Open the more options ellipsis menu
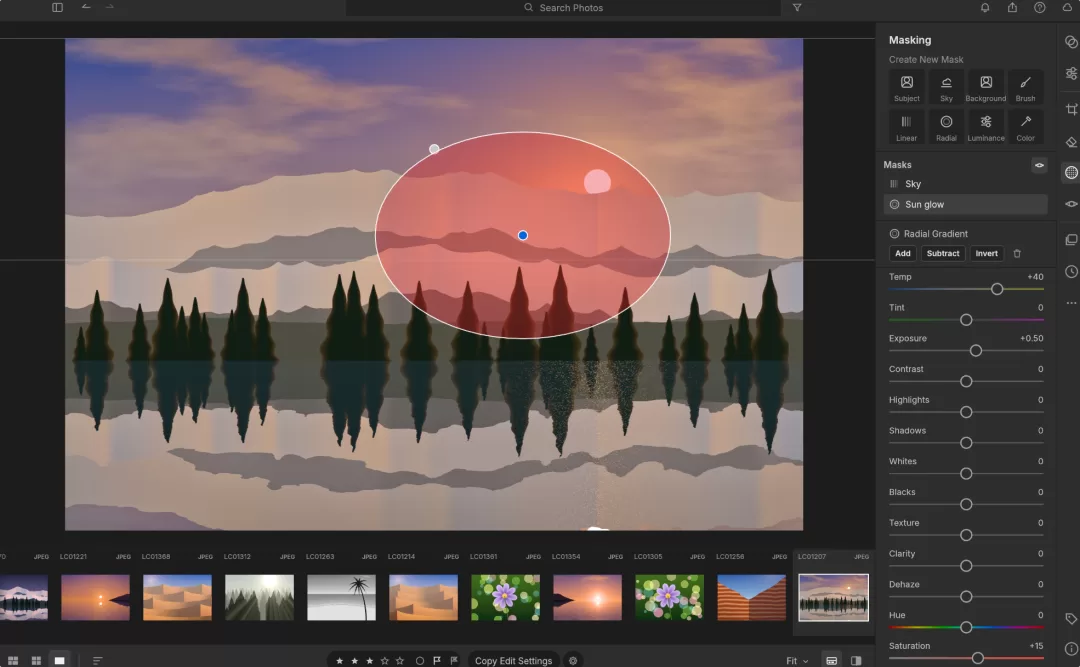The image size is (1080, 667). tap(1071, 303)
